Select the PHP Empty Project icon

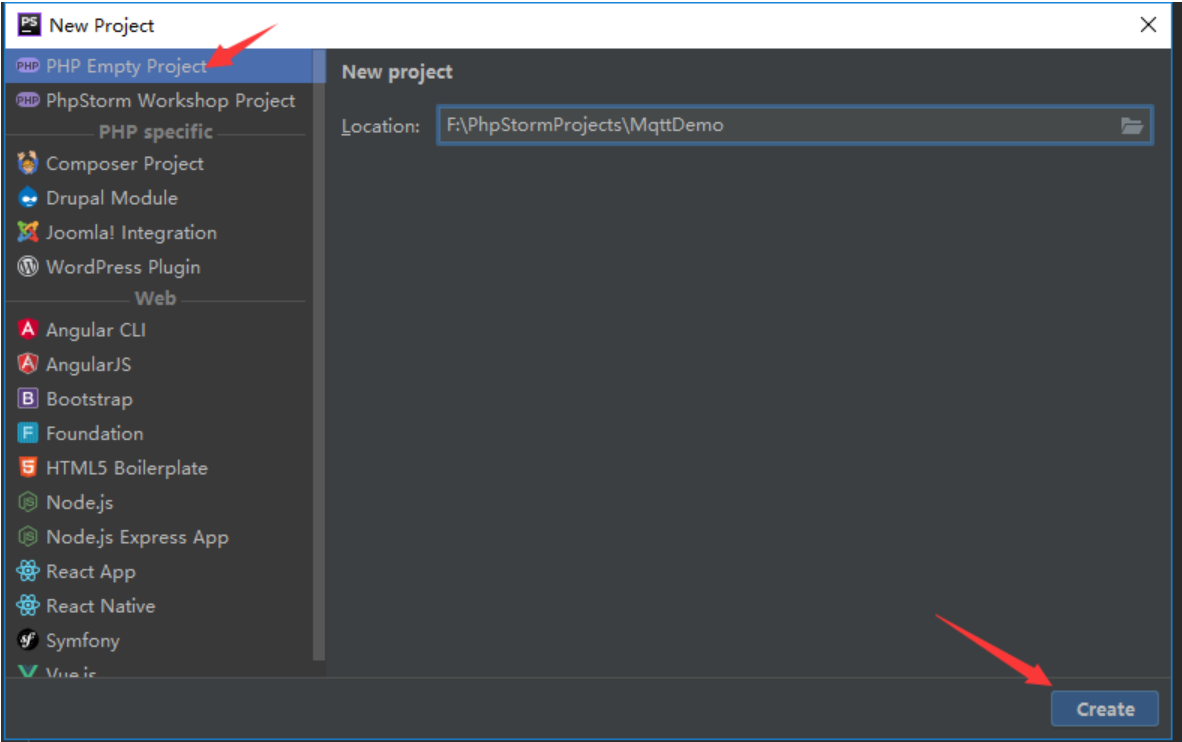(x=28, y=66)
